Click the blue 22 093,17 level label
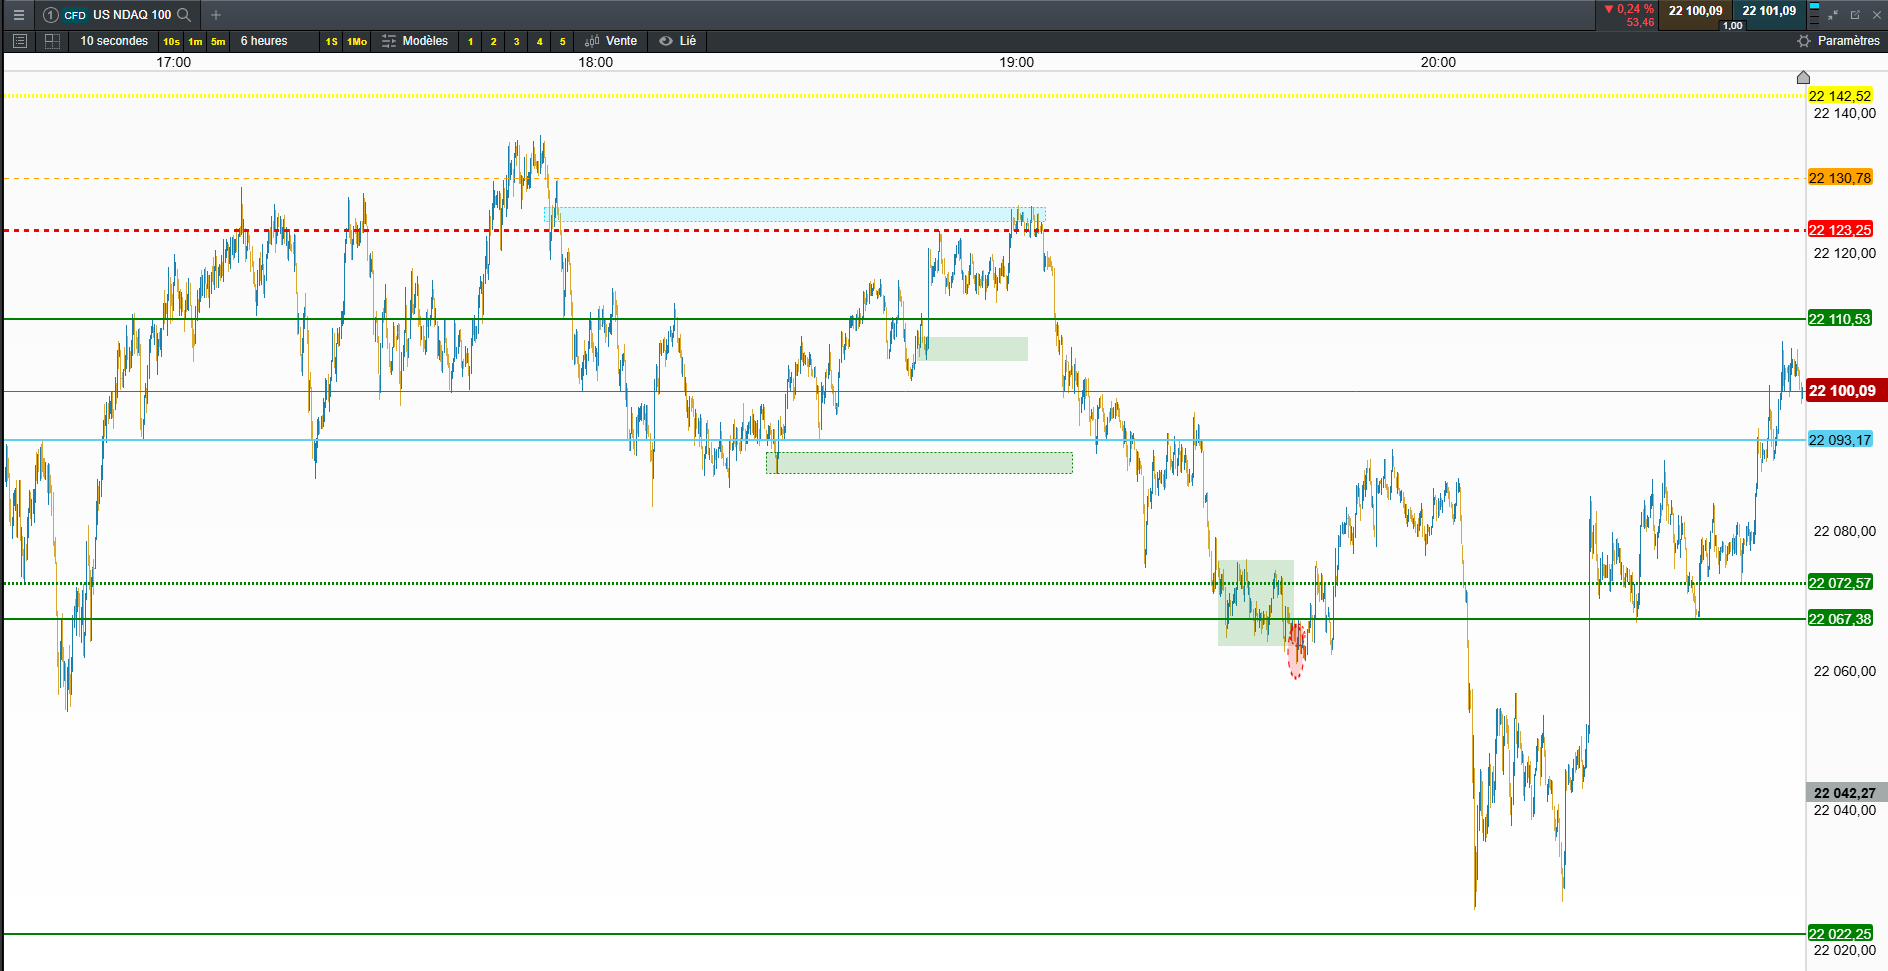Image resolution: width=1888 pixels, height=971 pixels. (x=1840, y=440)
